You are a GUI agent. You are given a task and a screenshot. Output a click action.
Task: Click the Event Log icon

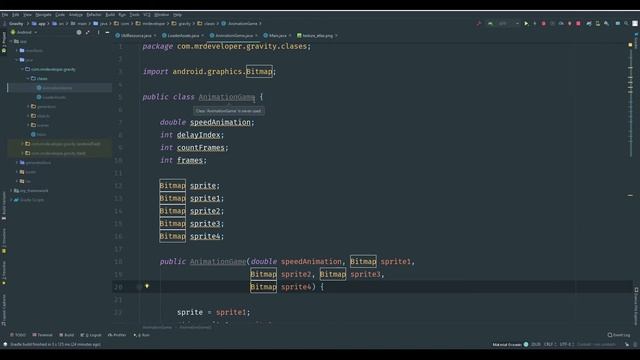point(610,335)
